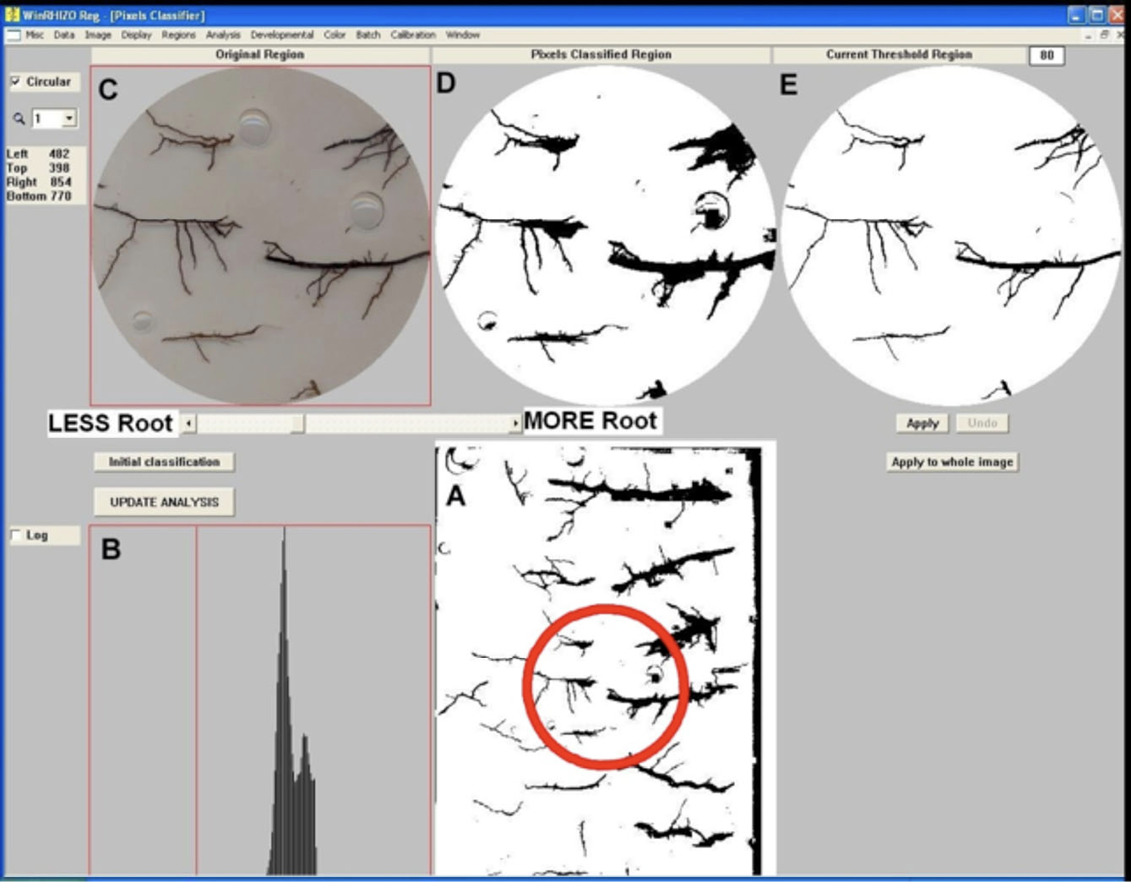Image resolution: width=1131 pixels, height=891 pixels.
Task: Click the magnifier zoom icon
Action: [x=18, y=118]
